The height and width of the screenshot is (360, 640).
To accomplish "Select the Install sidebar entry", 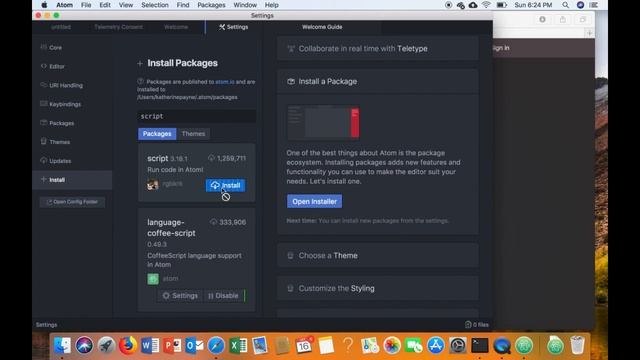I will pyautogui.click(x=72, y=180).
